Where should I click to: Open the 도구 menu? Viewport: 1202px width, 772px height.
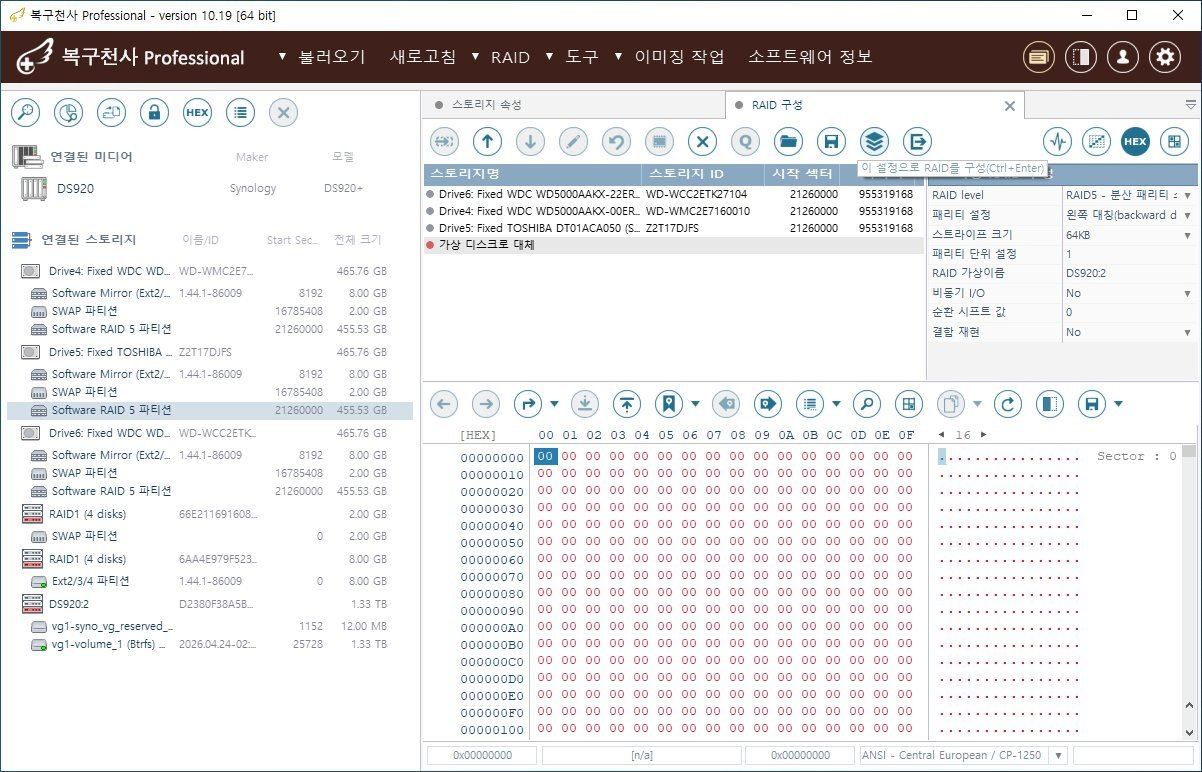tap(572, 57)
